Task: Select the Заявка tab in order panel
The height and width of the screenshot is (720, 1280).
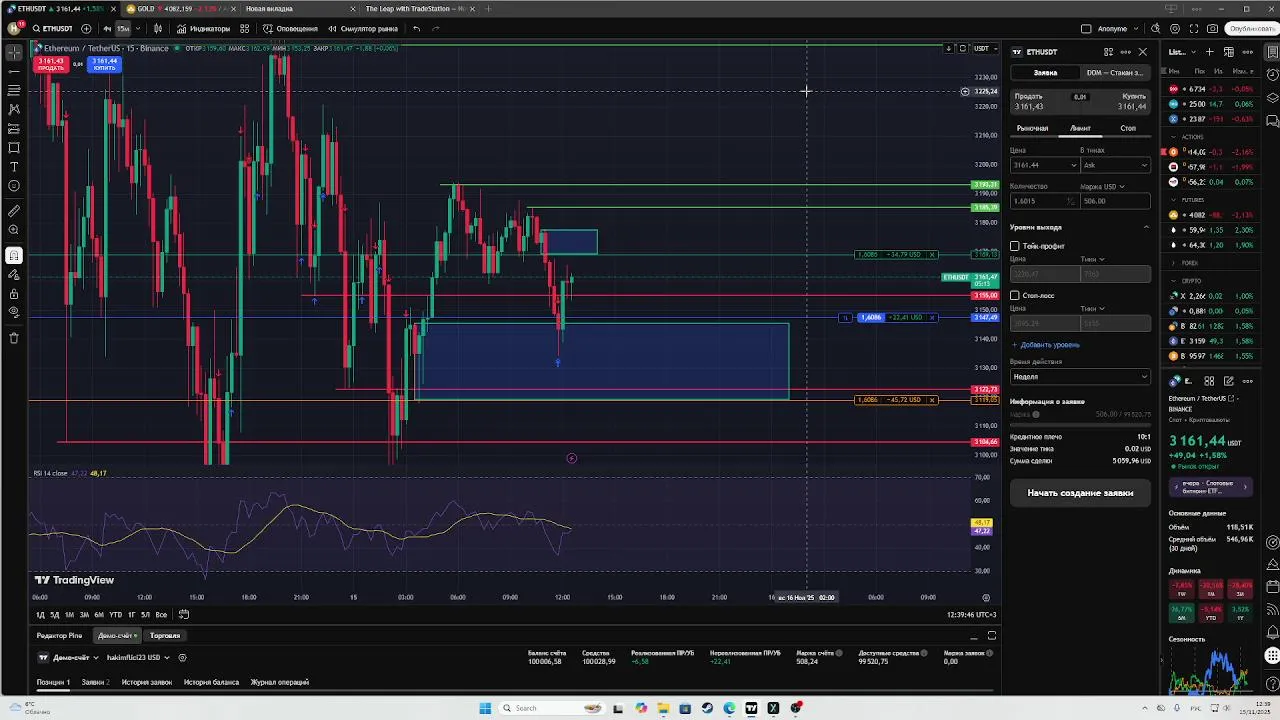Action: pos(1045,72)
